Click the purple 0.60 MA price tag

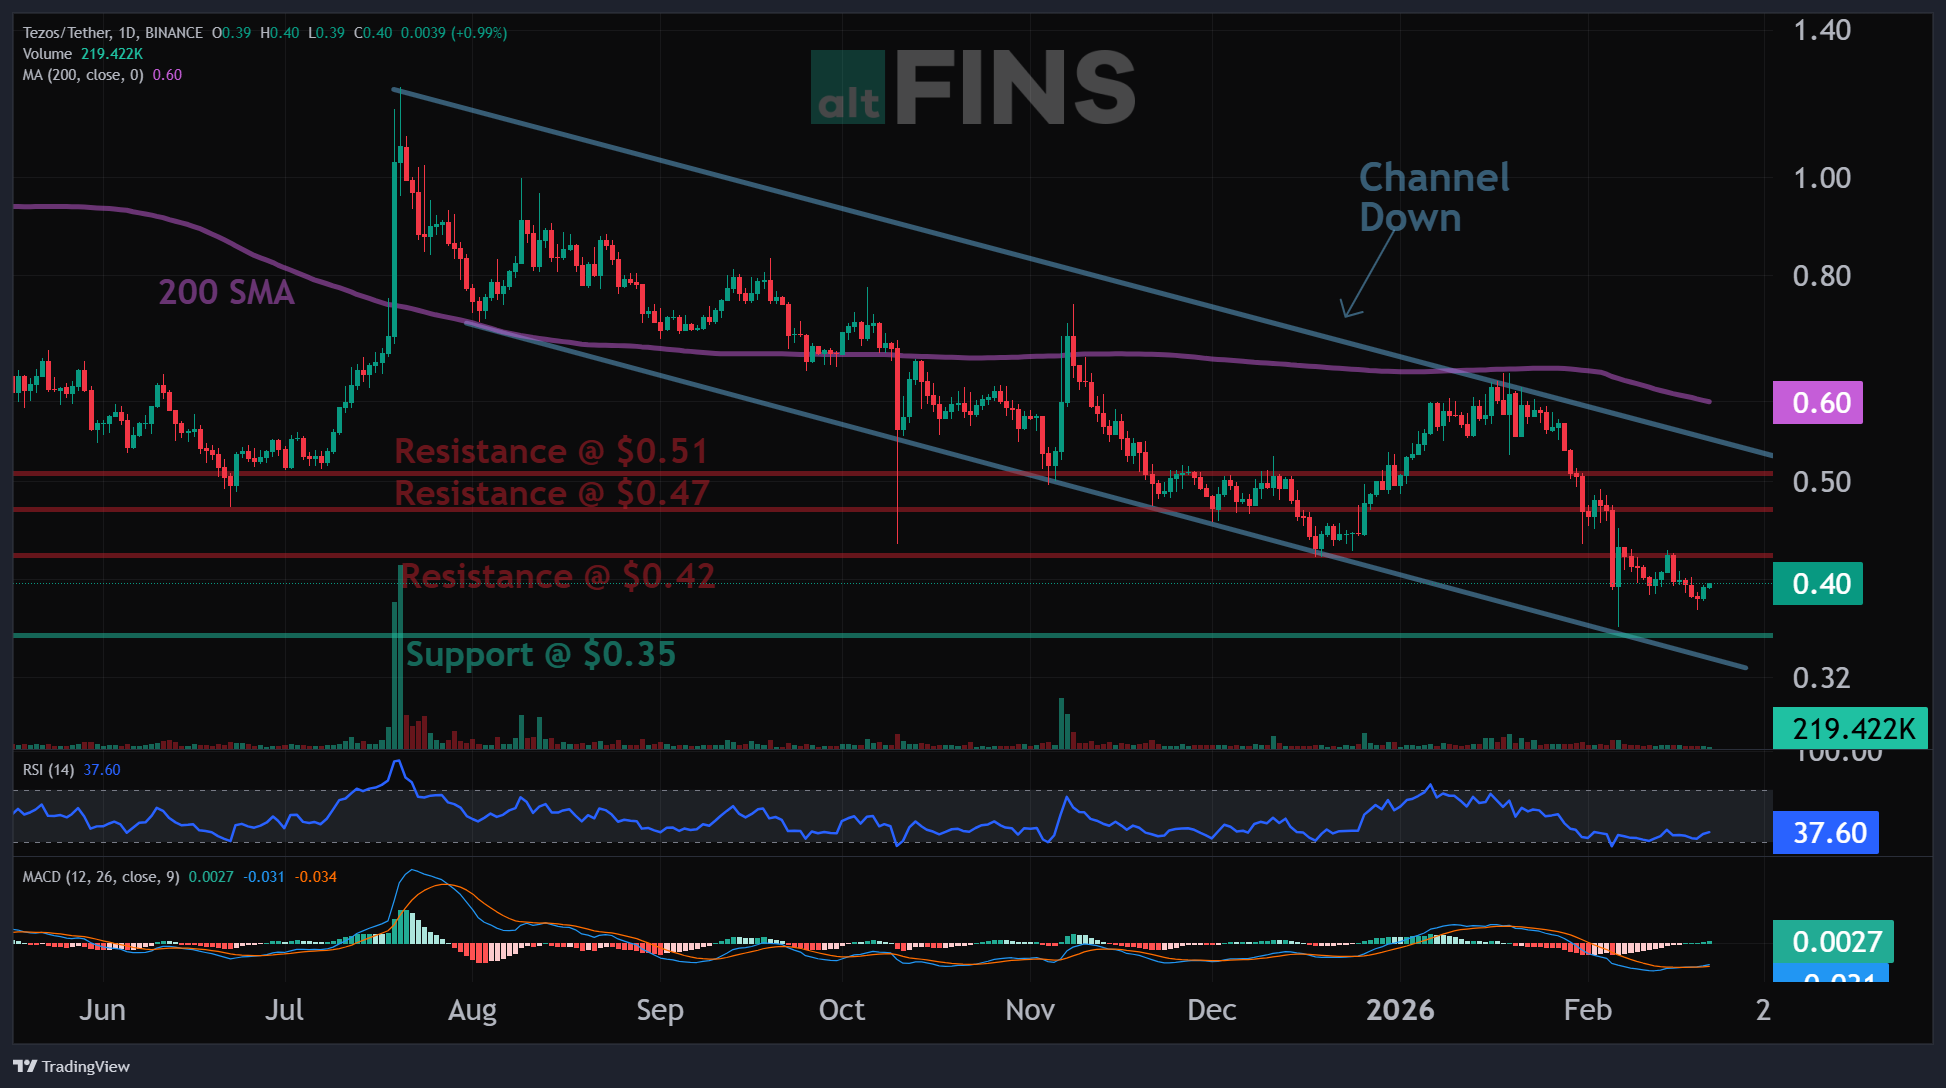coord(1817,403)
